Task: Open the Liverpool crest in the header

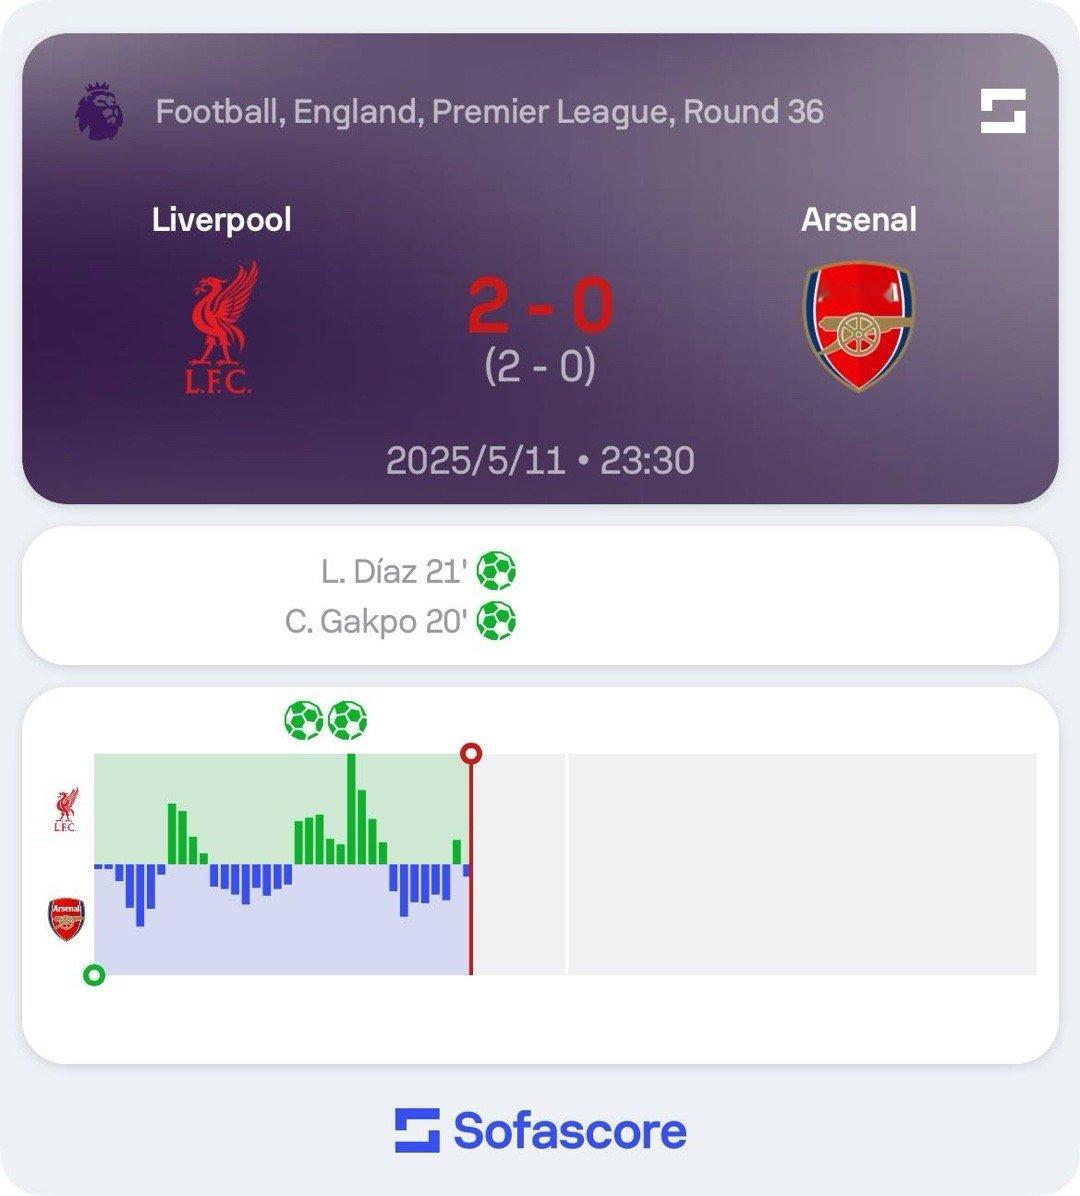Action: click(220, 328)
